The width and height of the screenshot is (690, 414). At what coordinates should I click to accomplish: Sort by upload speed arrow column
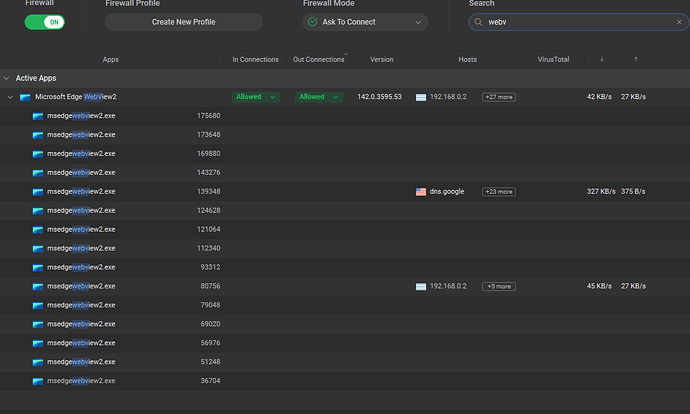point(636,60)
